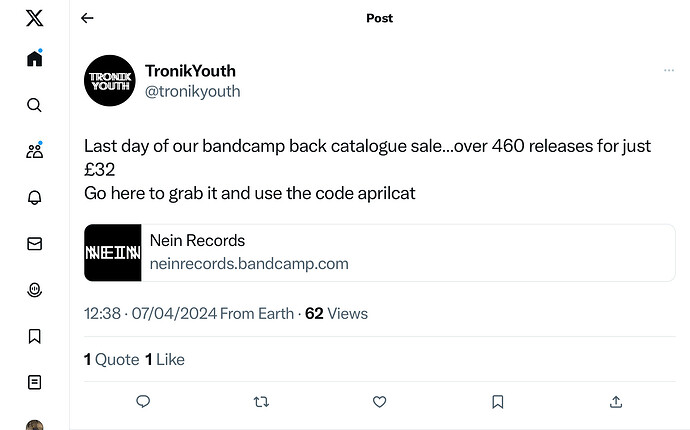Reply to the TronikYouth post

143,401
